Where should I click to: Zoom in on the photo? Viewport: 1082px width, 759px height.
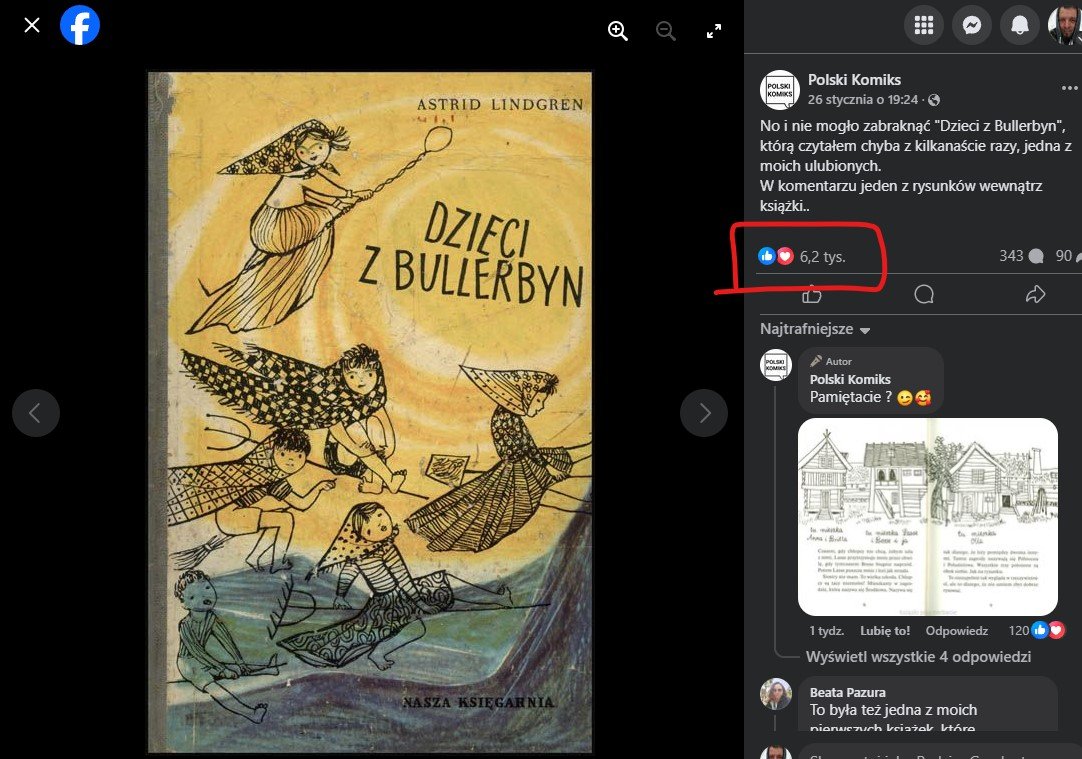[x=618, y=31]
